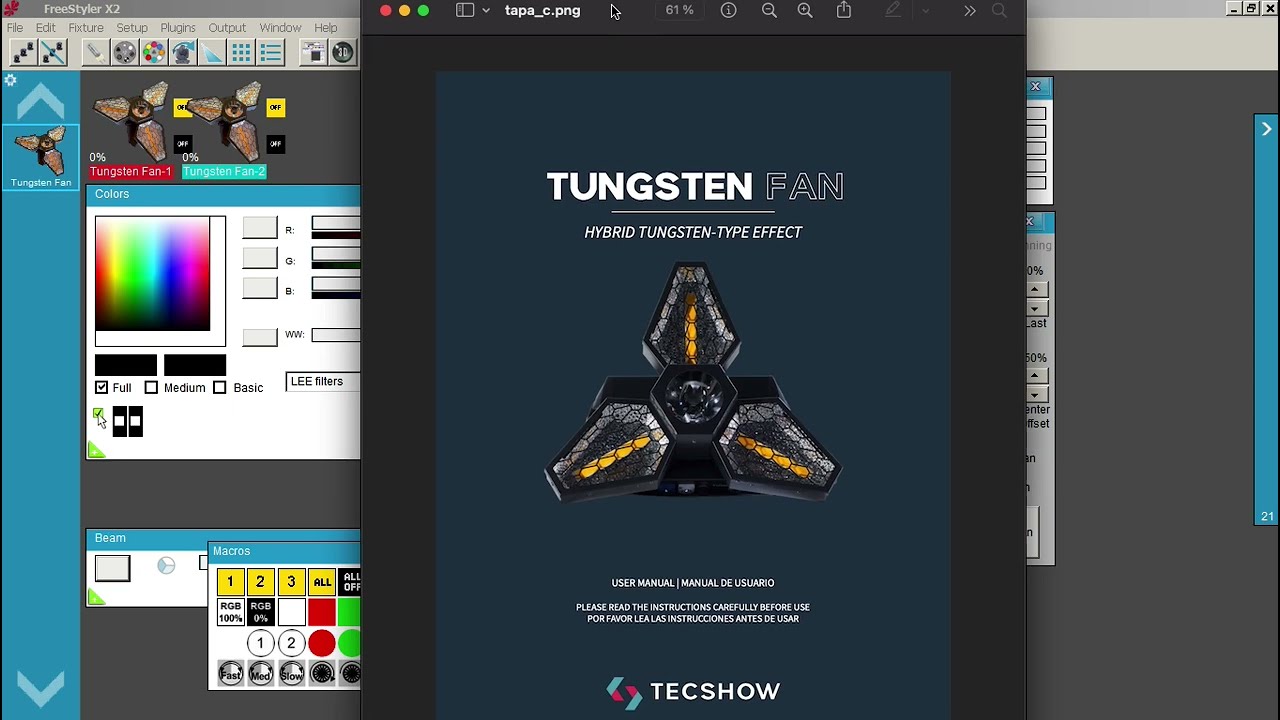1280x720 pixels.
Task: Open the color wheel toolbar icon
Action: pyautogui.click(x=153, y=52)
